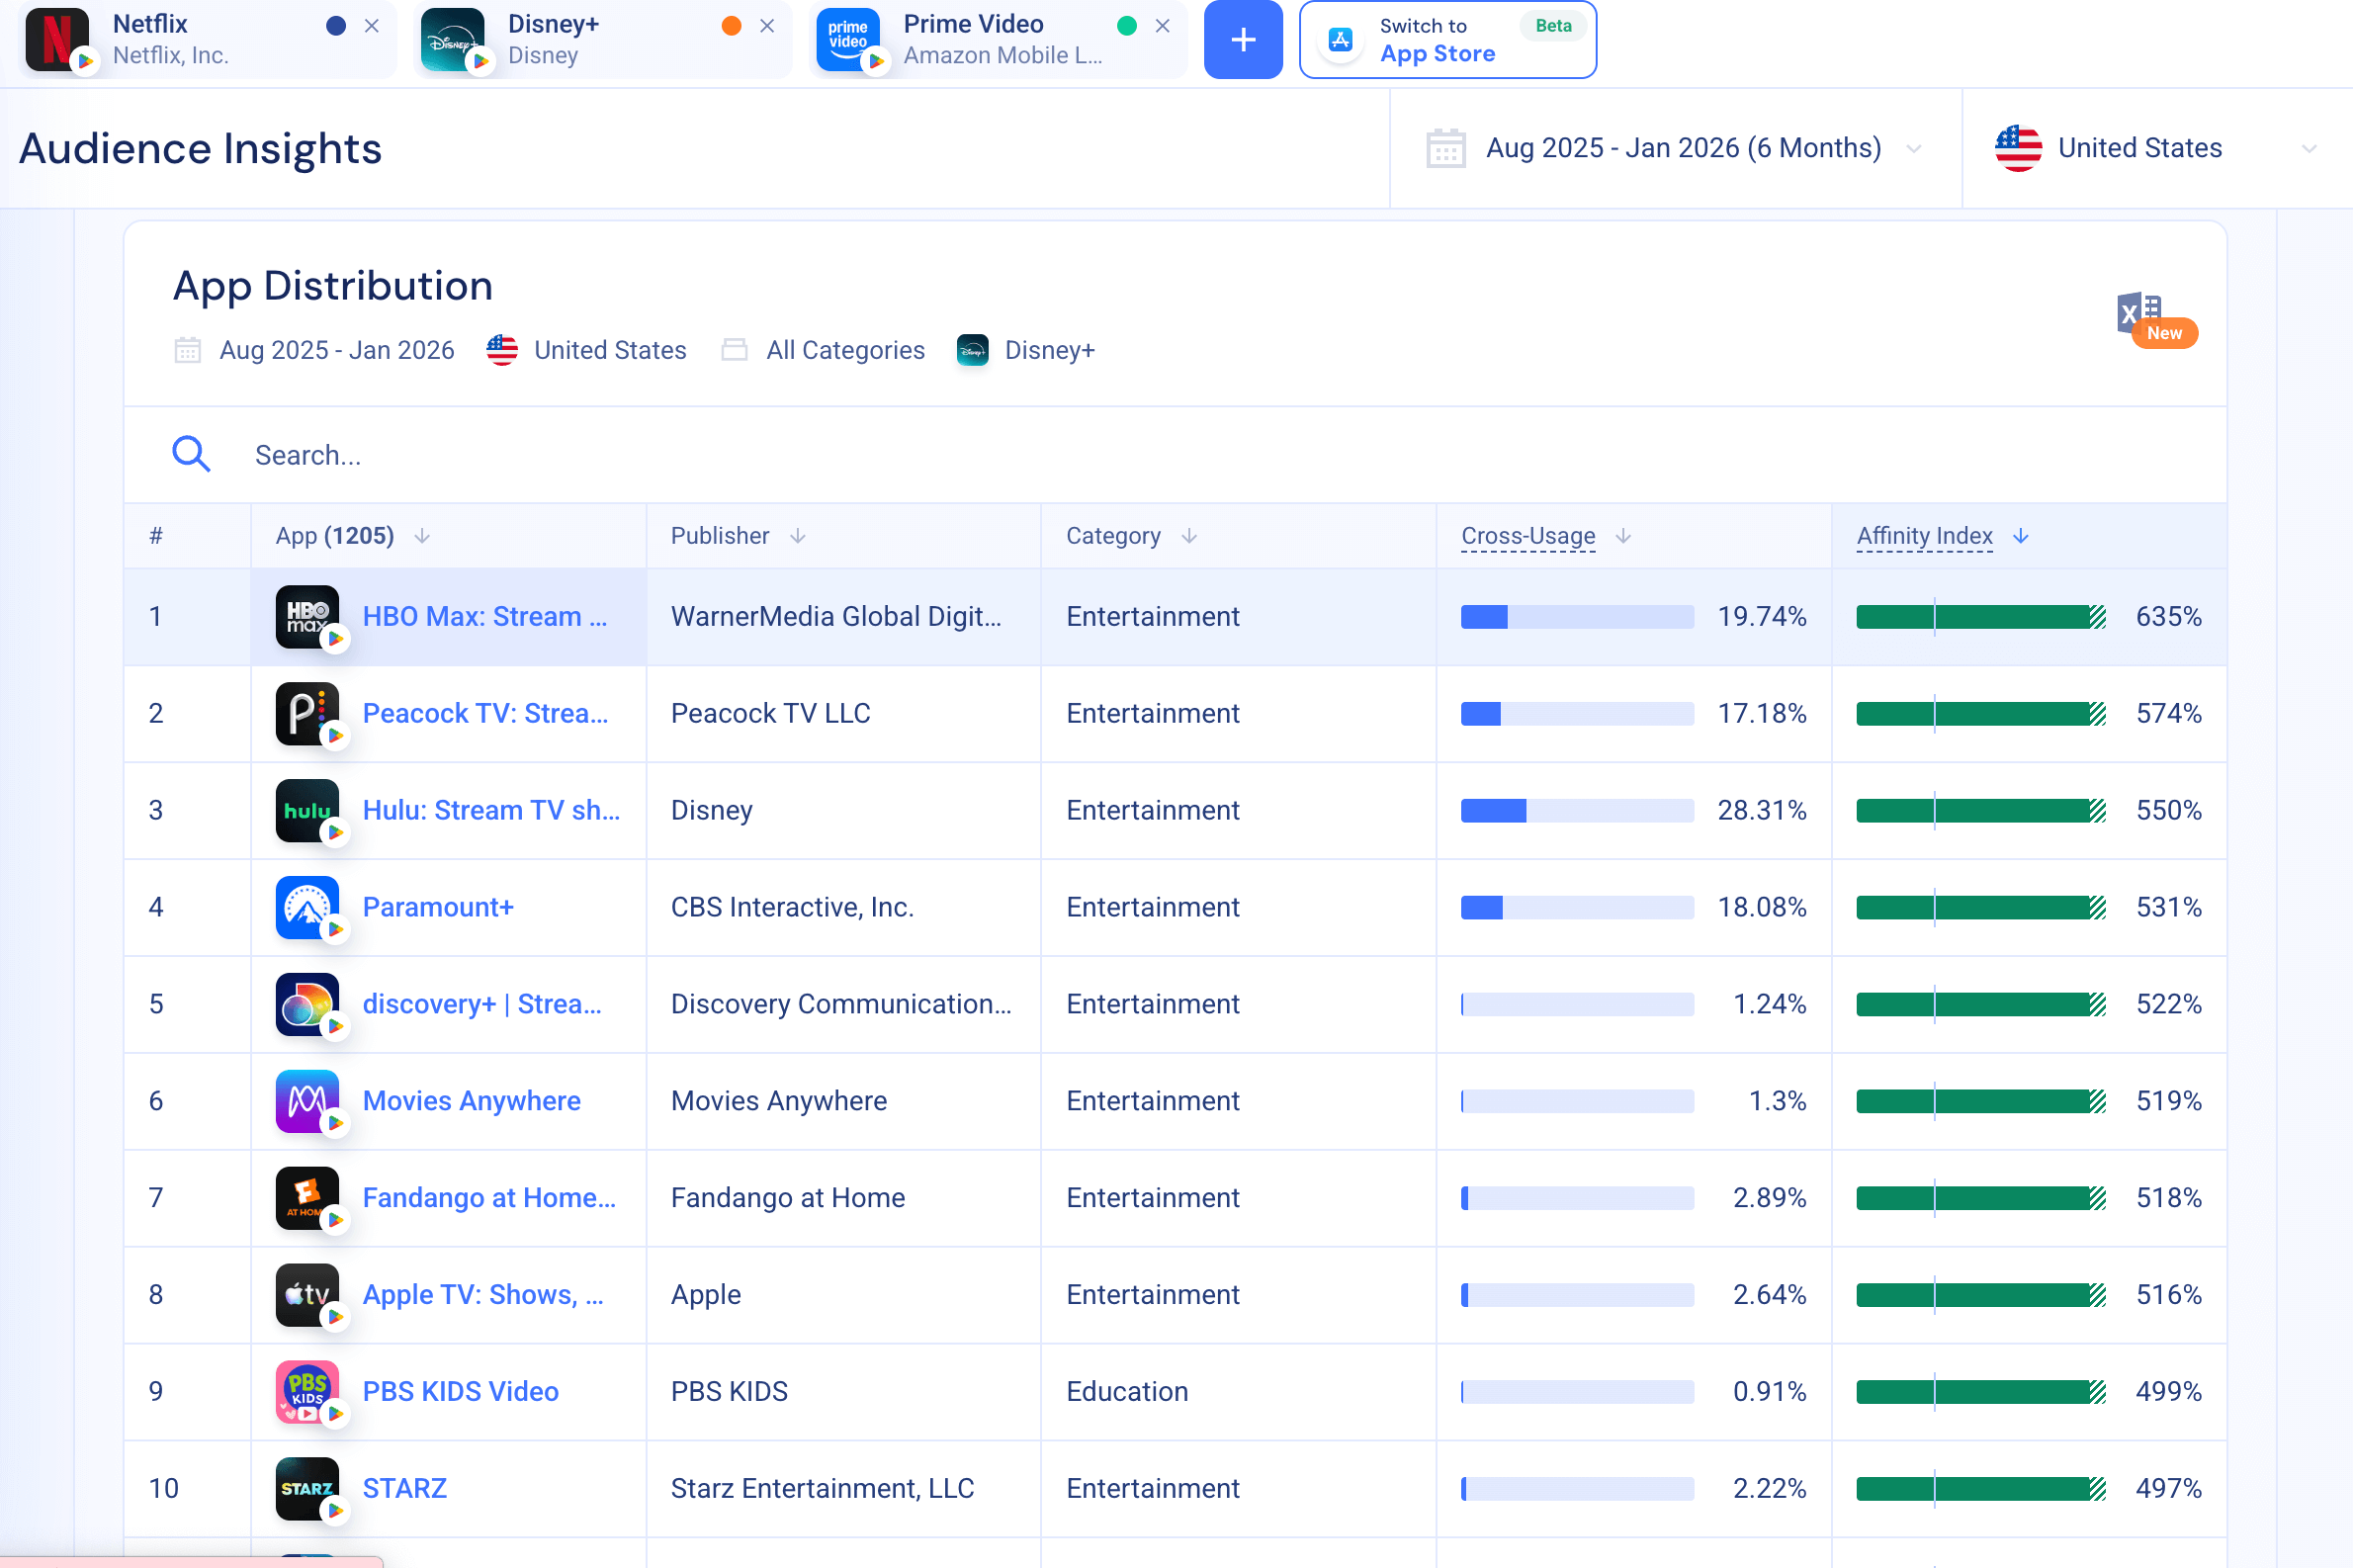Click the US flag in App Distribution filters
This screenshot has width=2353, height=1568.
pos(502,350)
